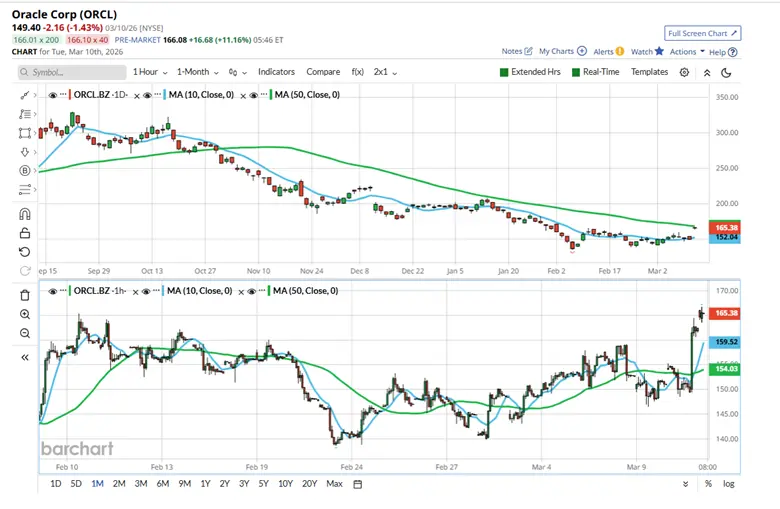Select the 1Y time range
Image resolution: width=780 pixels, height=509 pixels.
point(205,484)
